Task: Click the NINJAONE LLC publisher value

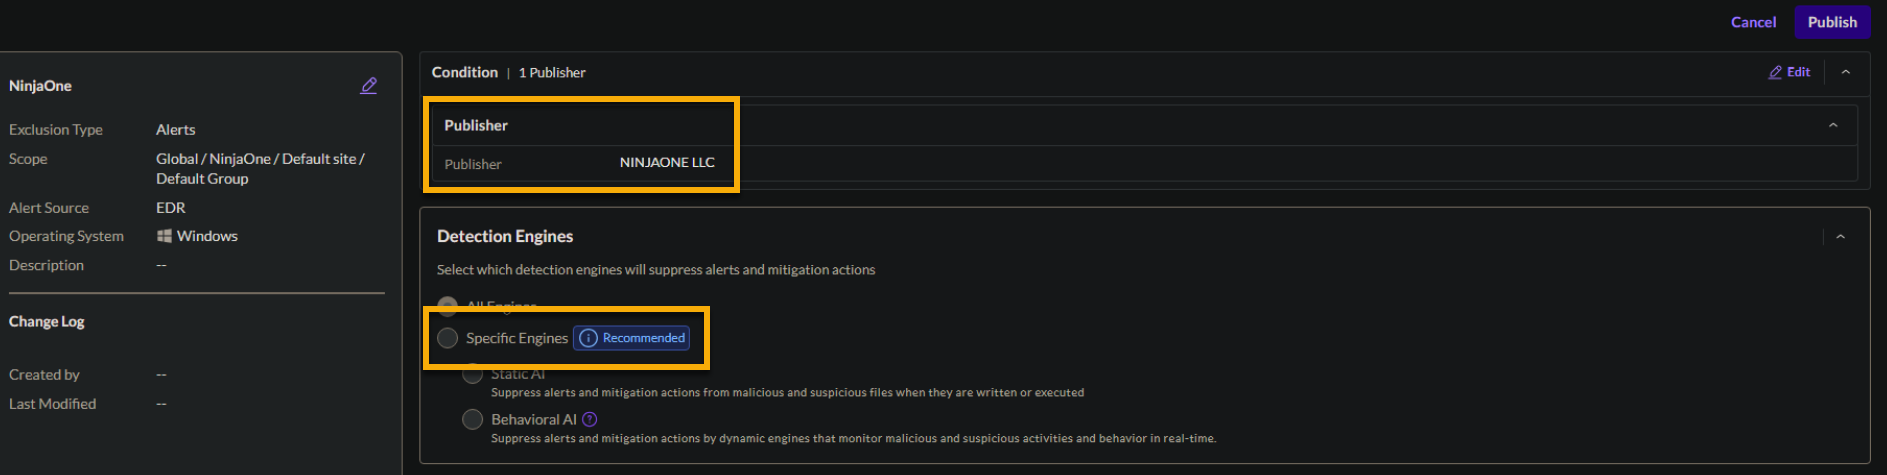Action: coord(667,163)
